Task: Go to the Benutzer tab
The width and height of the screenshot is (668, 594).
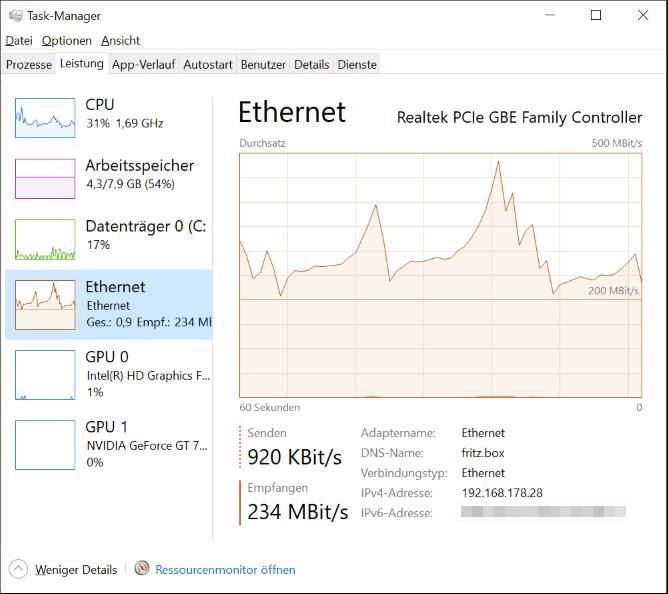Action: pyautogui.click(x=263, y=65)
